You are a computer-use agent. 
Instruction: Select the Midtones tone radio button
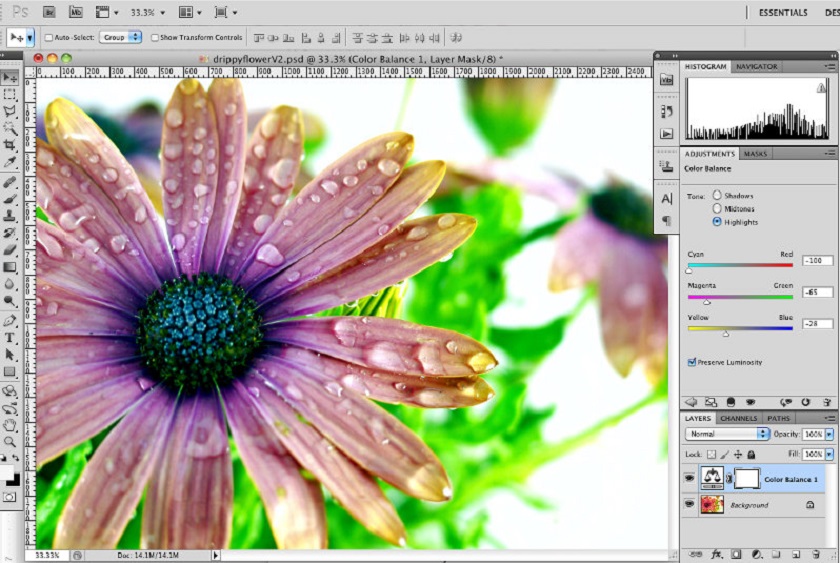tap(717, 209)
